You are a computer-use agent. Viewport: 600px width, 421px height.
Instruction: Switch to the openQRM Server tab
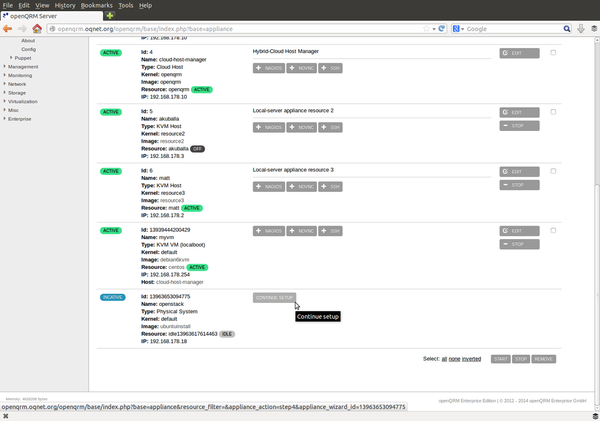point(52,16)
